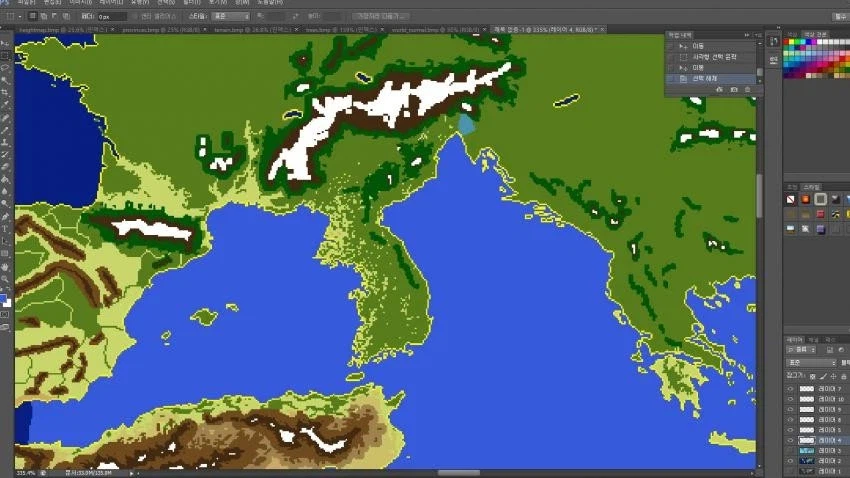This screenshot has width=850, height=478.
Task: Show hidden layer 2 via visibility box
Action: point(790,461)
